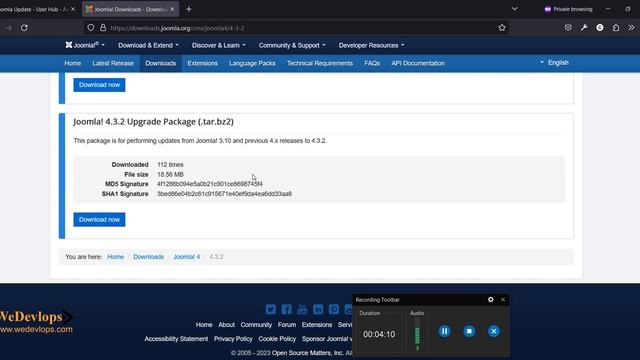The image size is (640, 360).
Task: Pause the screen recording
Action: tap(444, 331)
